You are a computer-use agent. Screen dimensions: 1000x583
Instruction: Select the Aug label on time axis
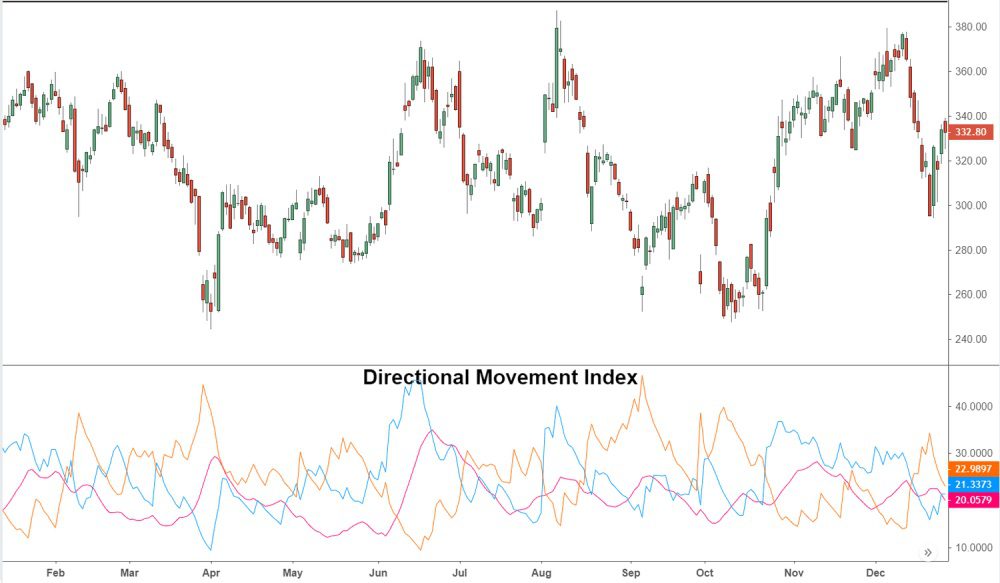541,573
